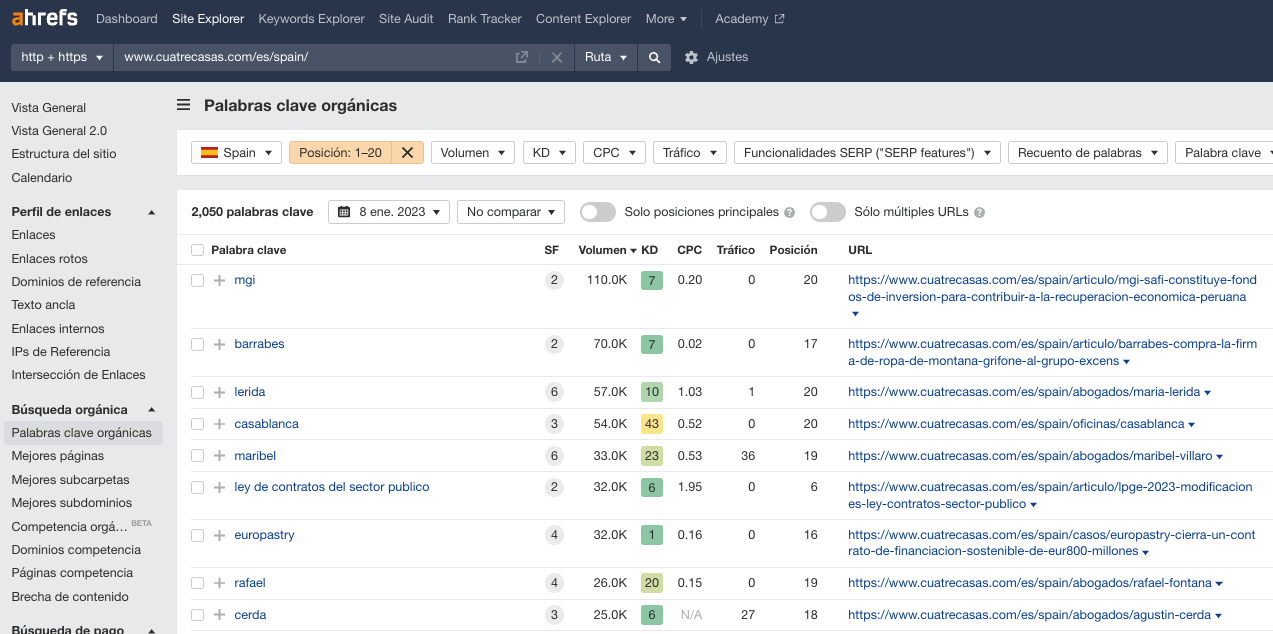Click the KD badge for casablanca
Screen dimensions: 1273x634
click(652, 424)
